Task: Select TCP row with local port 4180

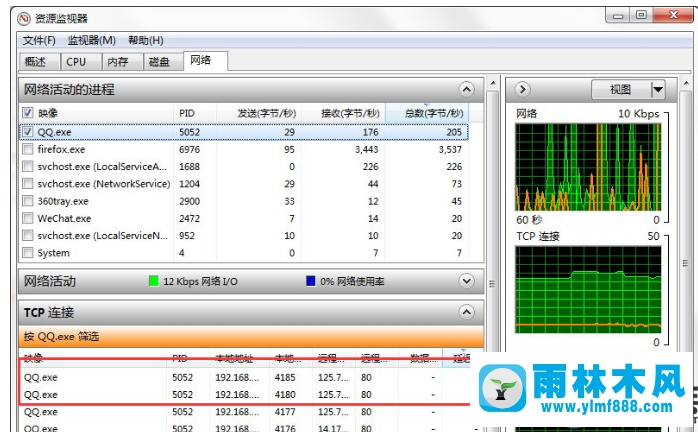Action: (244, 395)
